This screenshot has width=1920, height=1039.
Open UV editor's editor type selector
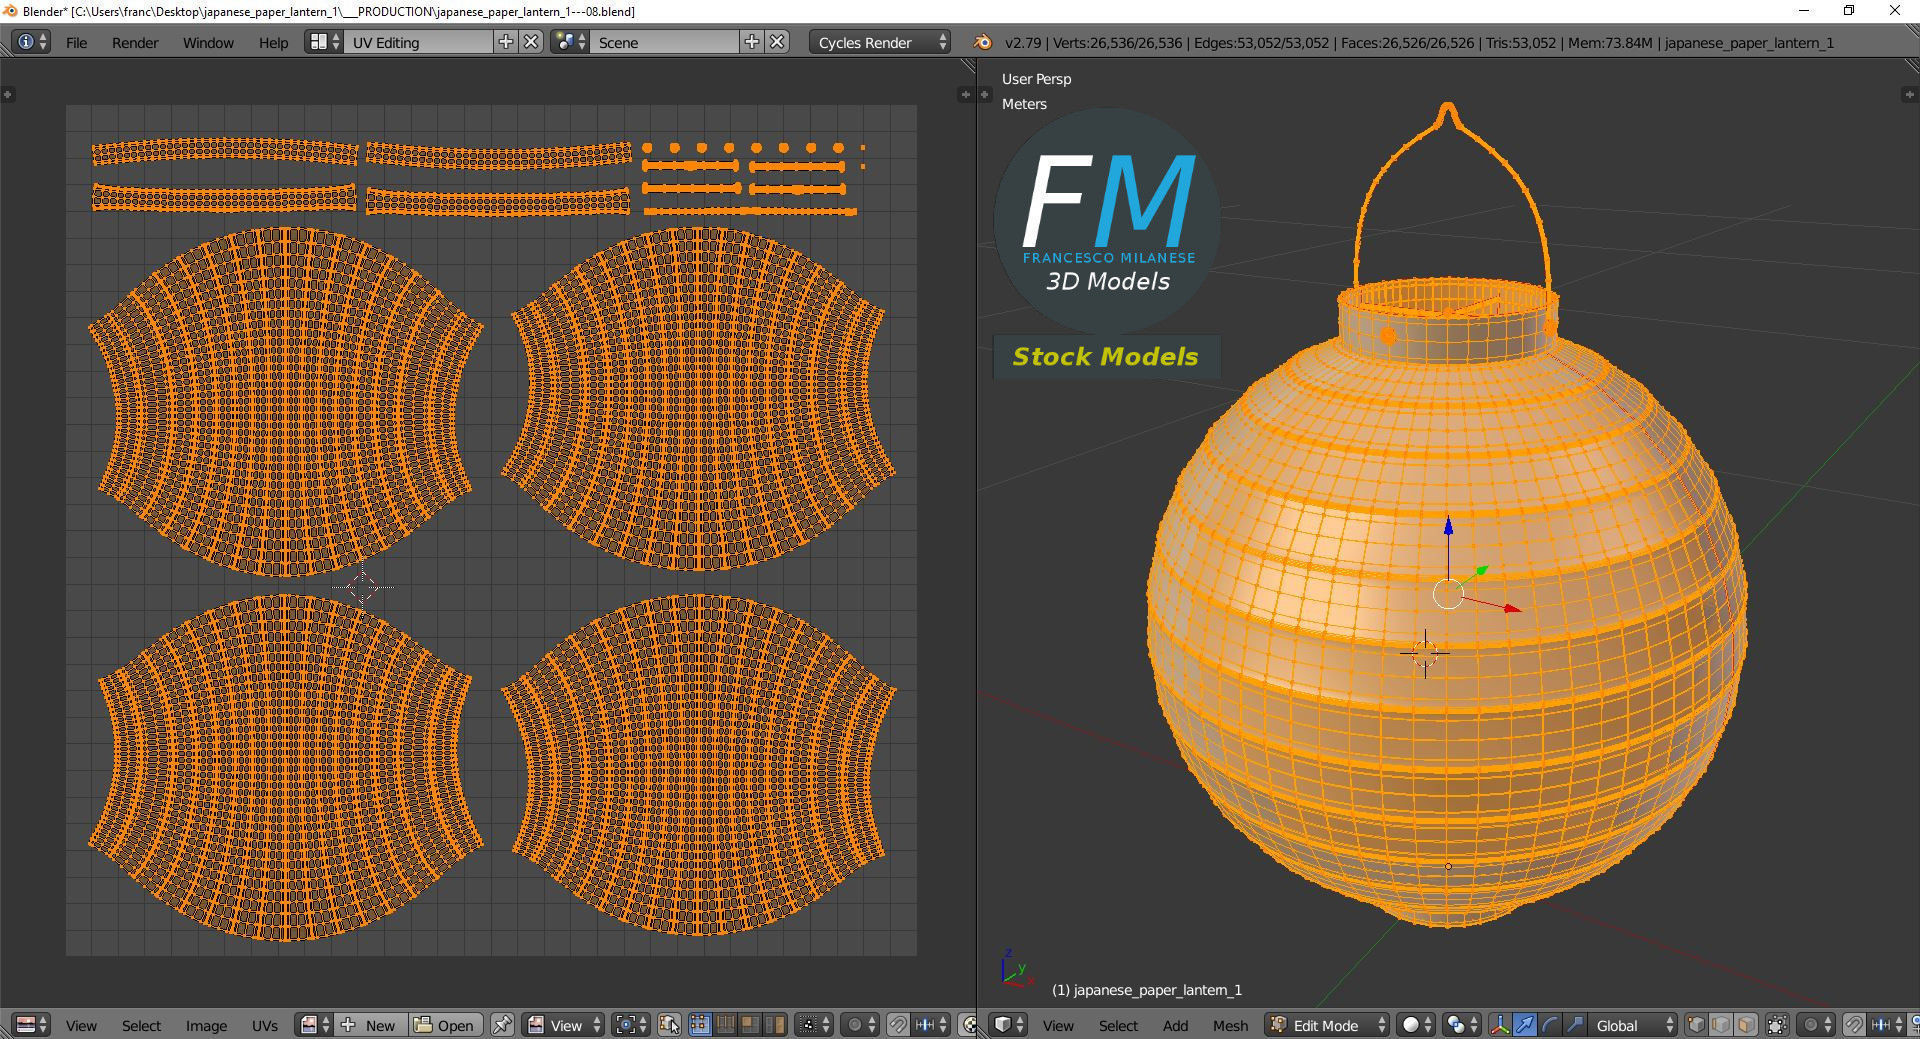pyautogui.click(x=31, y=1025)
